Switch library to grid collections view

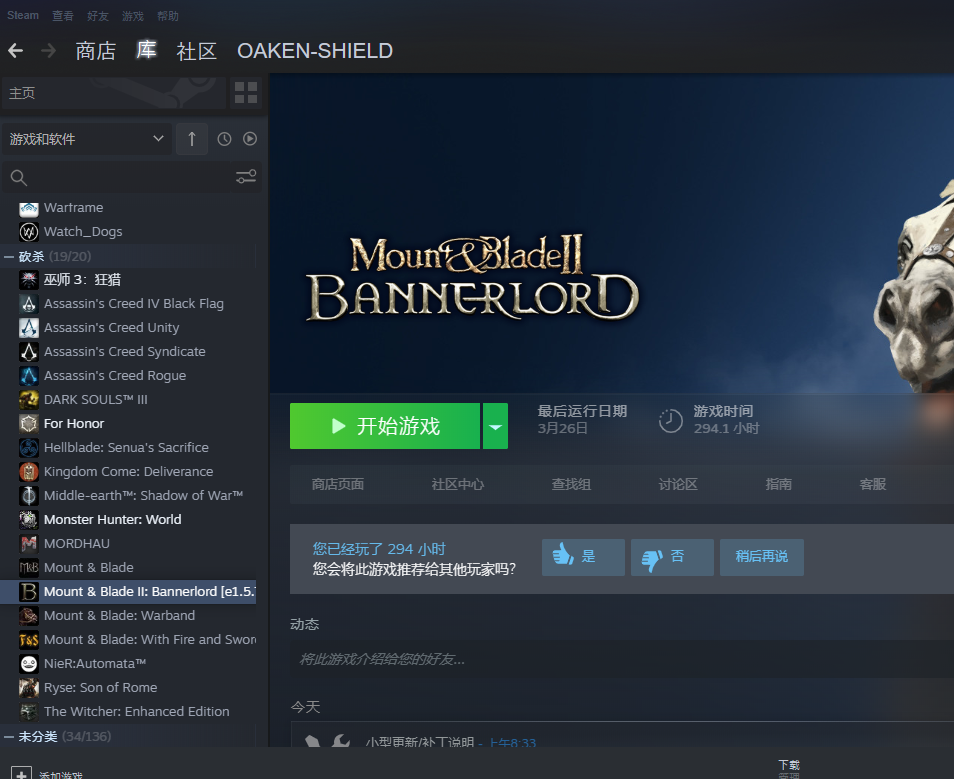click(246, 93)
